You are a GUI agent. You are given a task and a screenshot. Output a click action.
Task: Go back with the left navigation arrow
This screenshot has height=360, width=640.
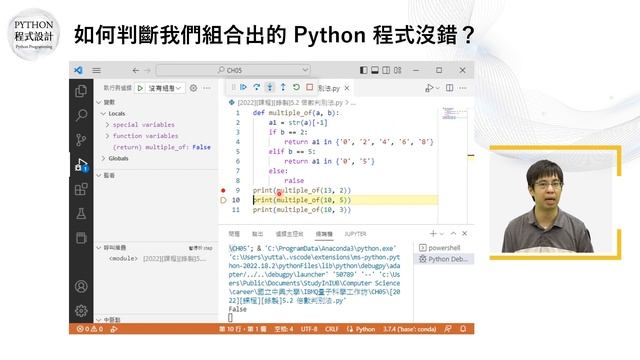pyautogui.click(x=136, y=70)
